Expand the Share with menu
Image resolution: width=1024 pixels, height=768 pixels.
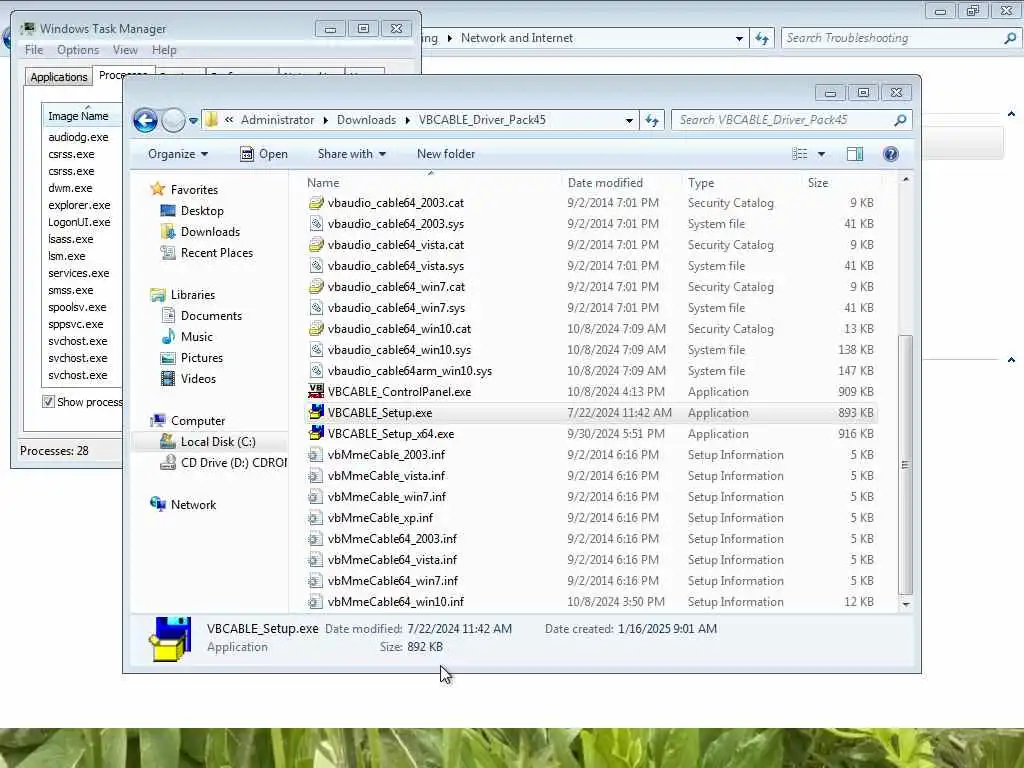pyautogui.click(x=351, y=154)
